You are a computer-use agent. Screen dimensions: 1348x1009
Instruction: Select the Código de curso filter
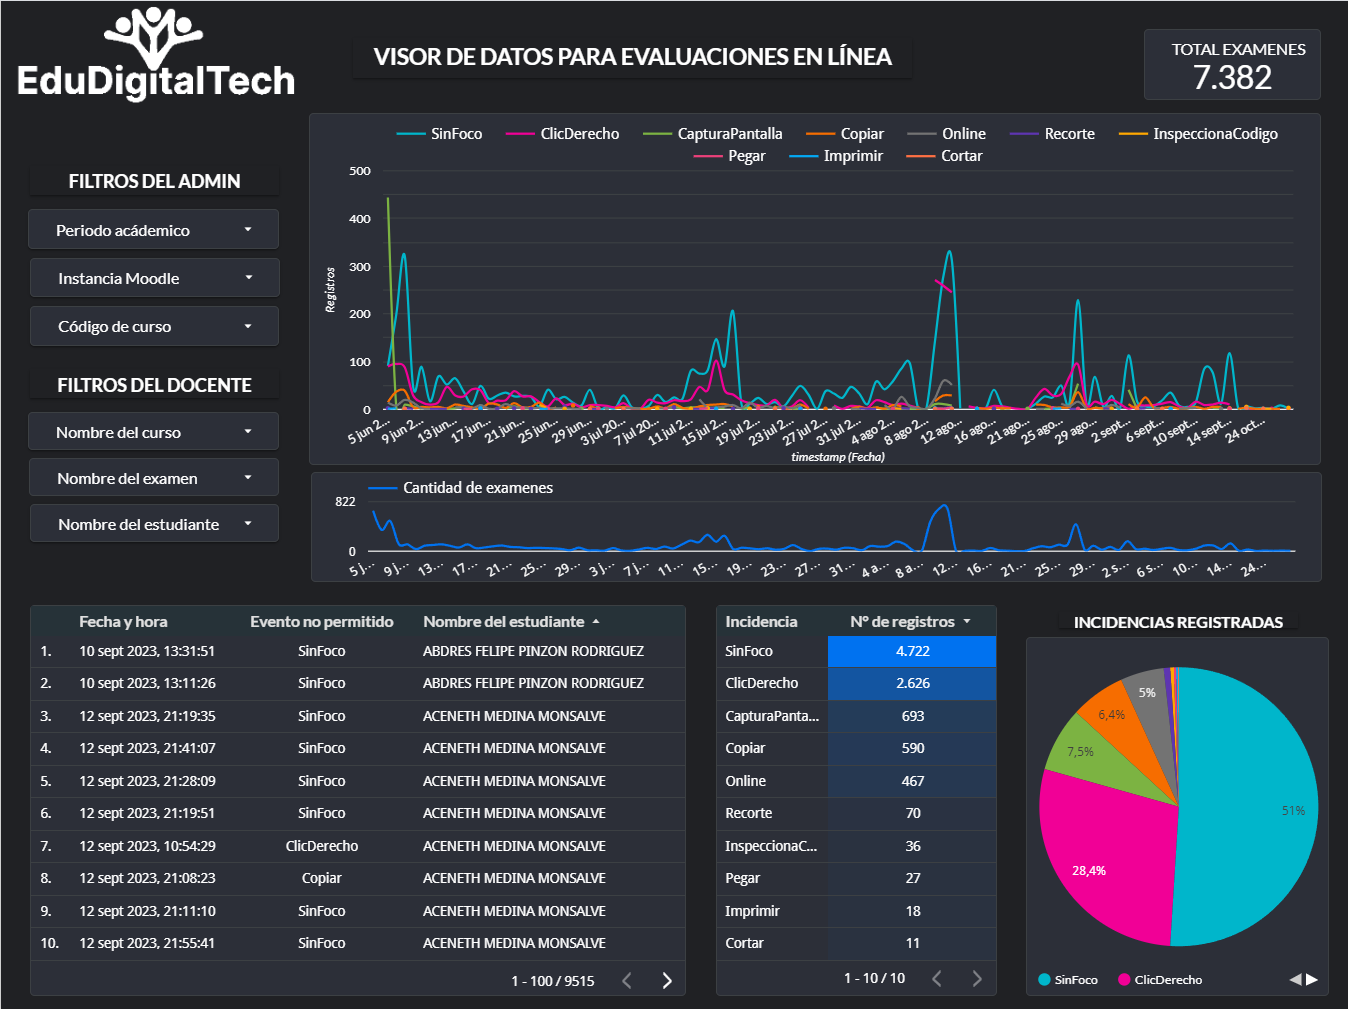pos(154,326)
